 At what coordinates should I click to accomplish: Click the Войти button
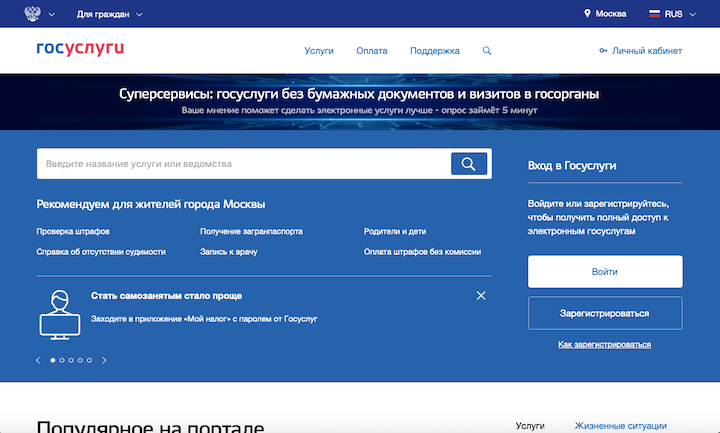tap(605, 272)
